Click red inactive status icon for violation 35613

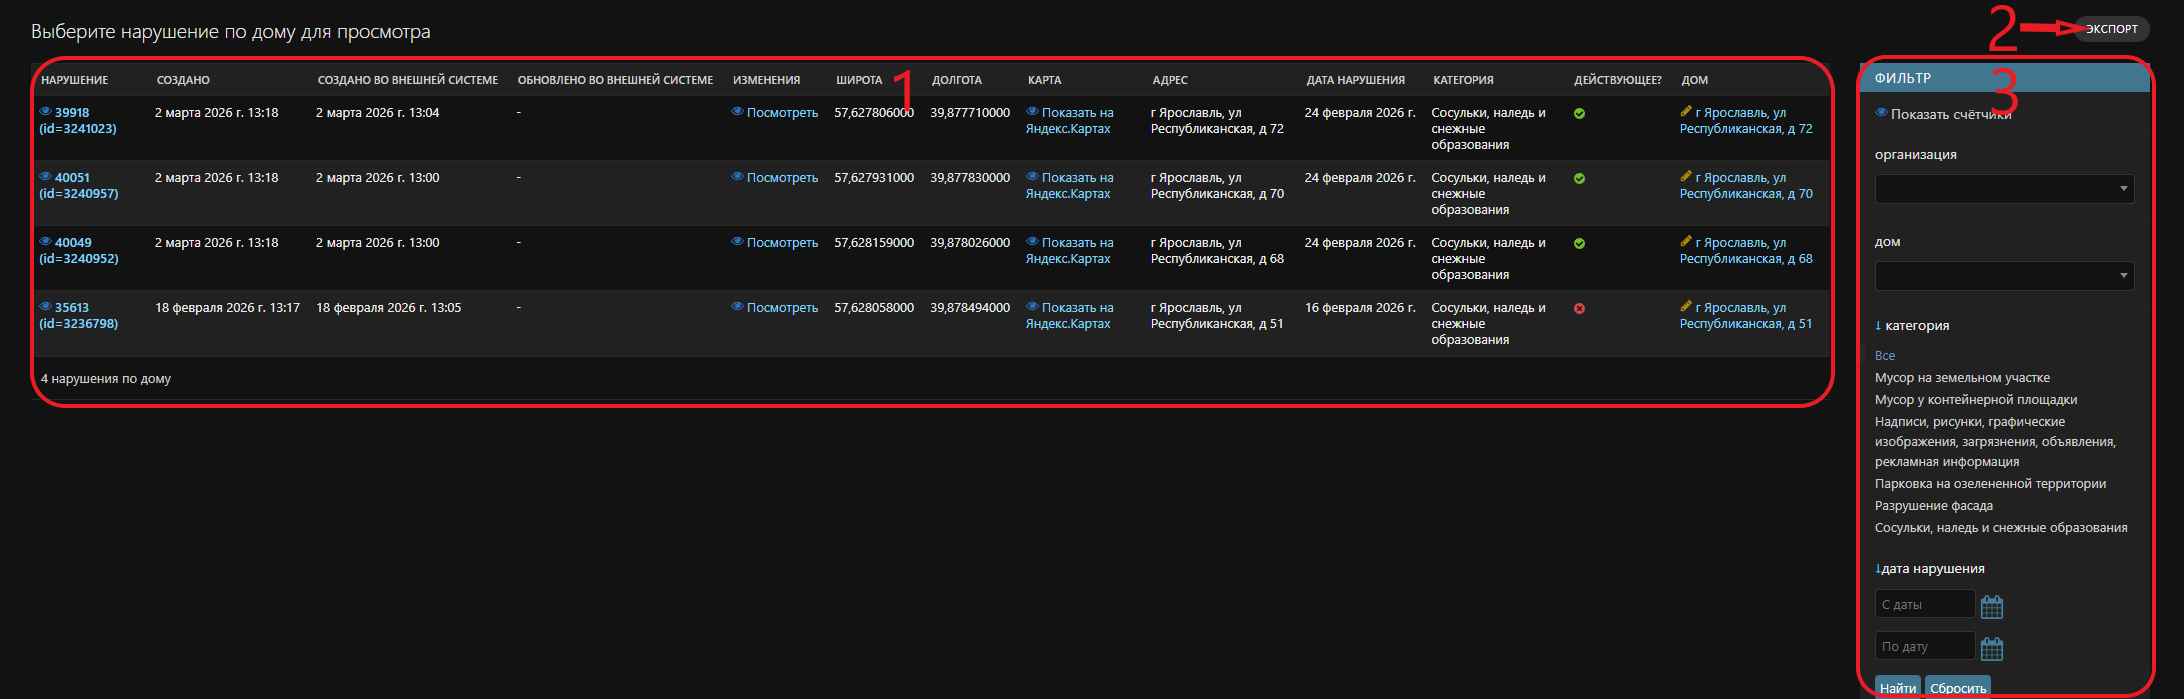coord(1579,309)
